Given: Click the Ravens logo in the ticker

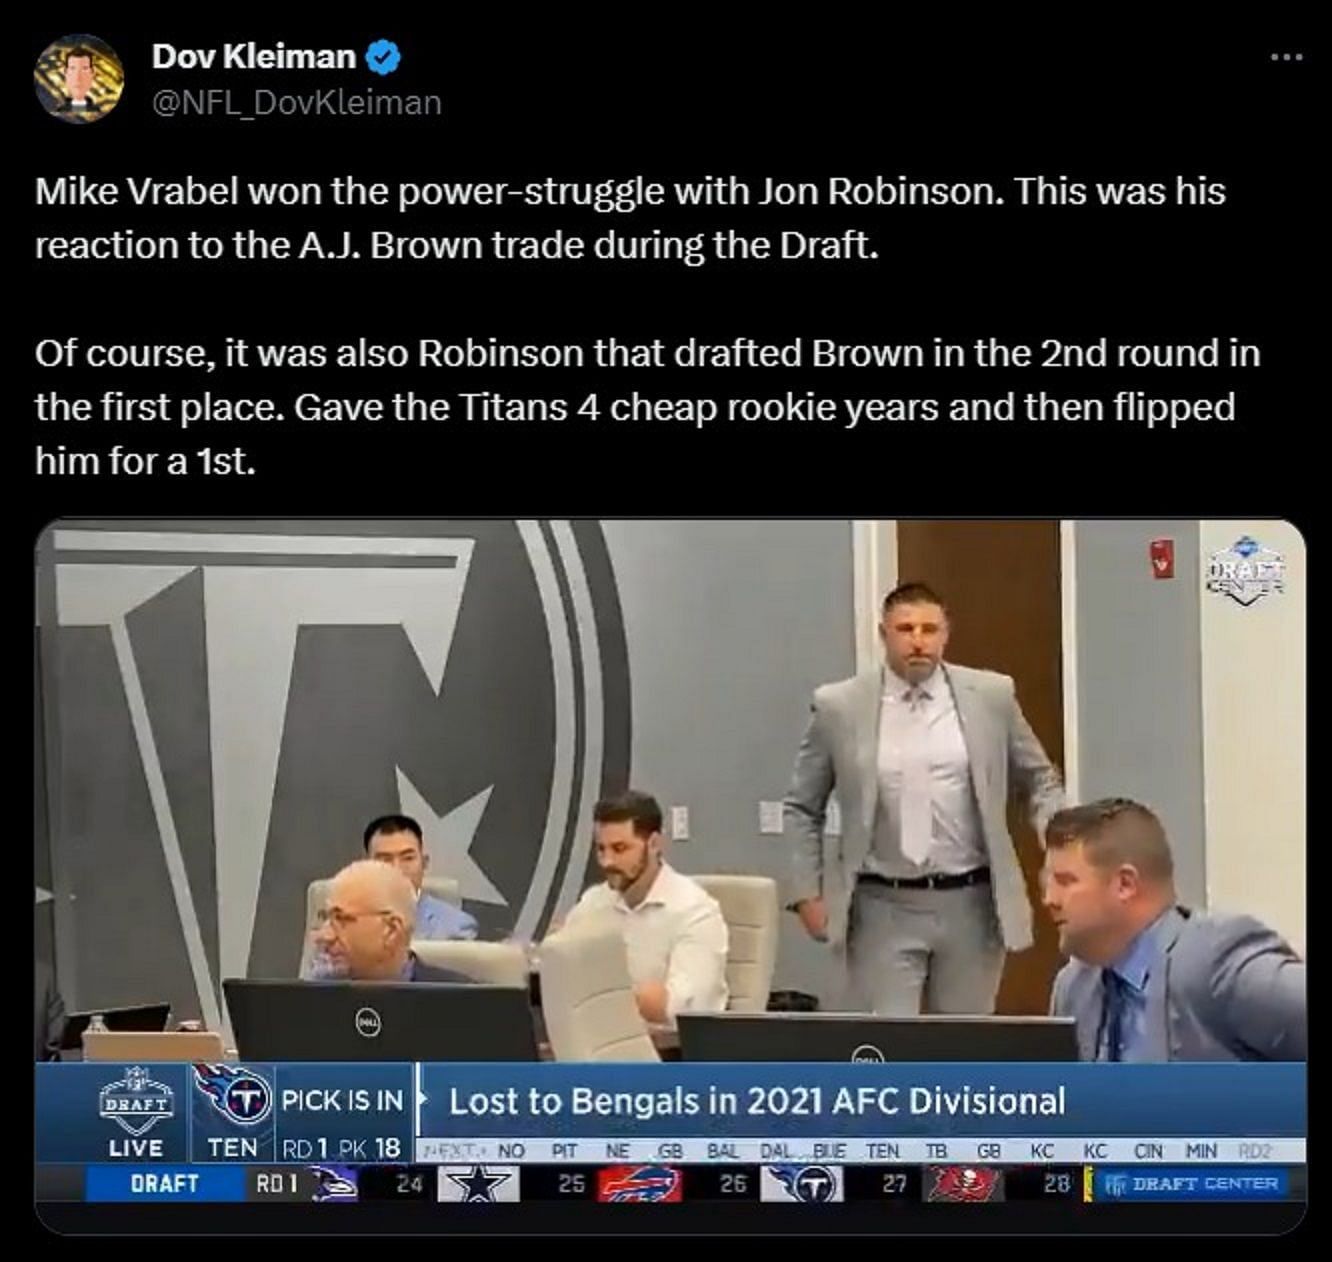Looking at the screenshot, I should (x=336, y=1184).
